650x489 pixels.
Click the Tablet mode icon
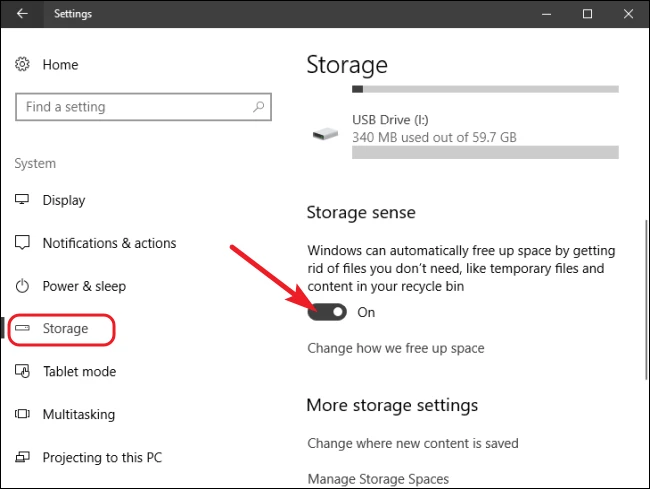click(23, 371)
